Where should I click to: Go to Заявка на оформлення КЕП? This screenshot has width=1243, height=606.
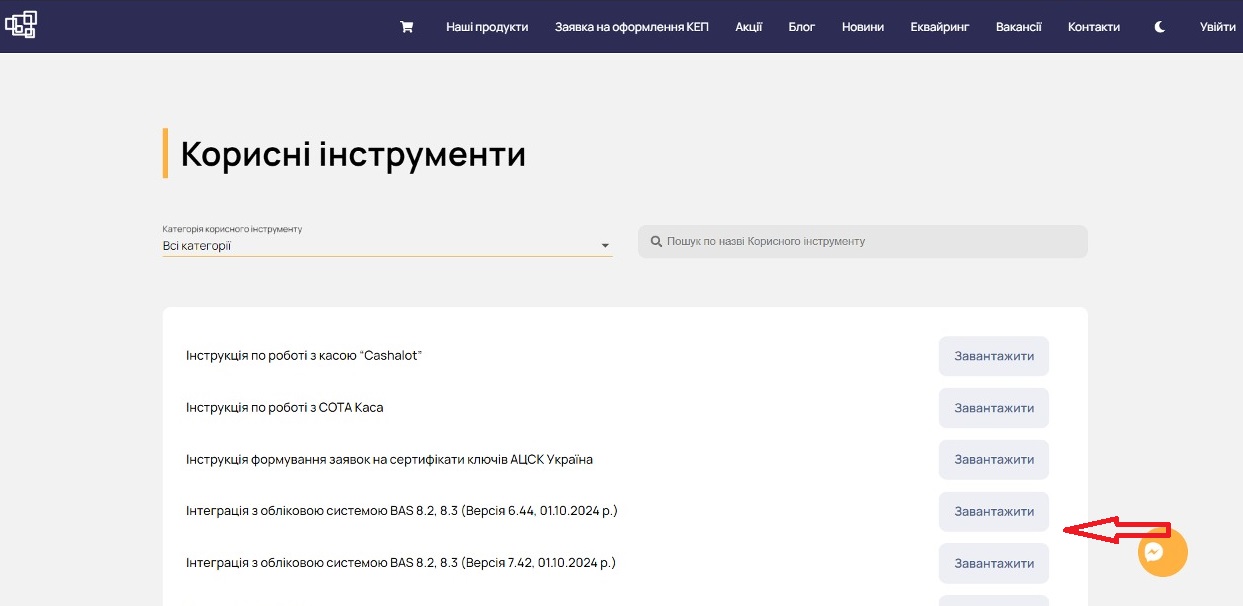point(632,27)
